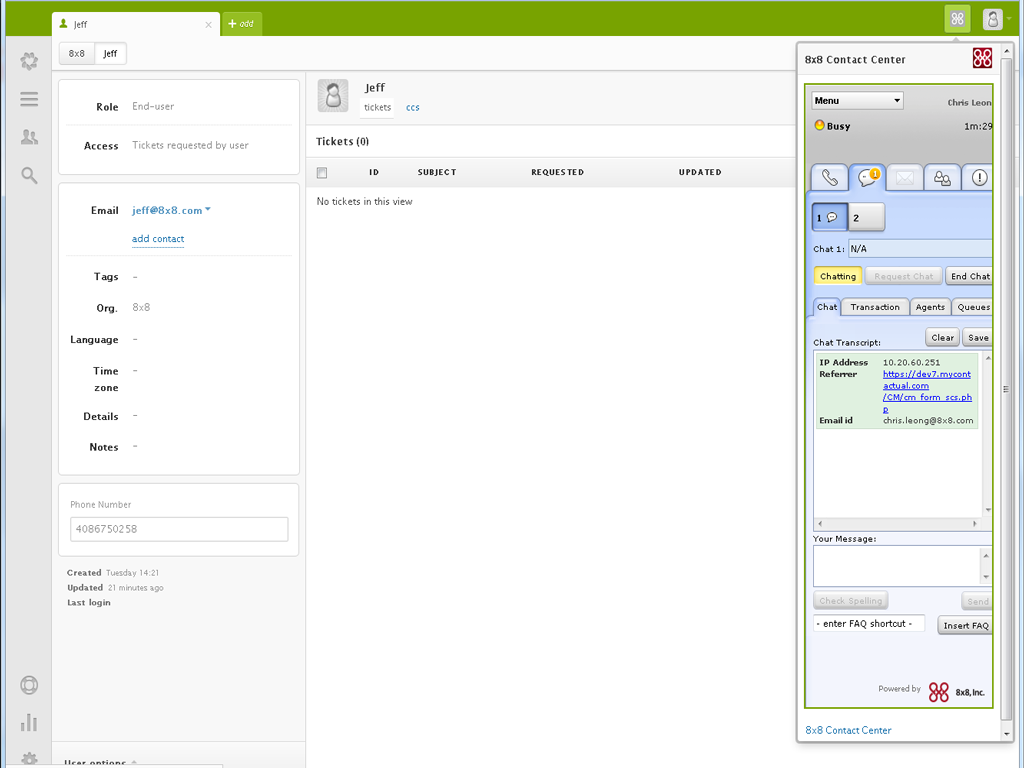
Task: Open the FAQ shortcut dropdown
Action: coord(868,623)
